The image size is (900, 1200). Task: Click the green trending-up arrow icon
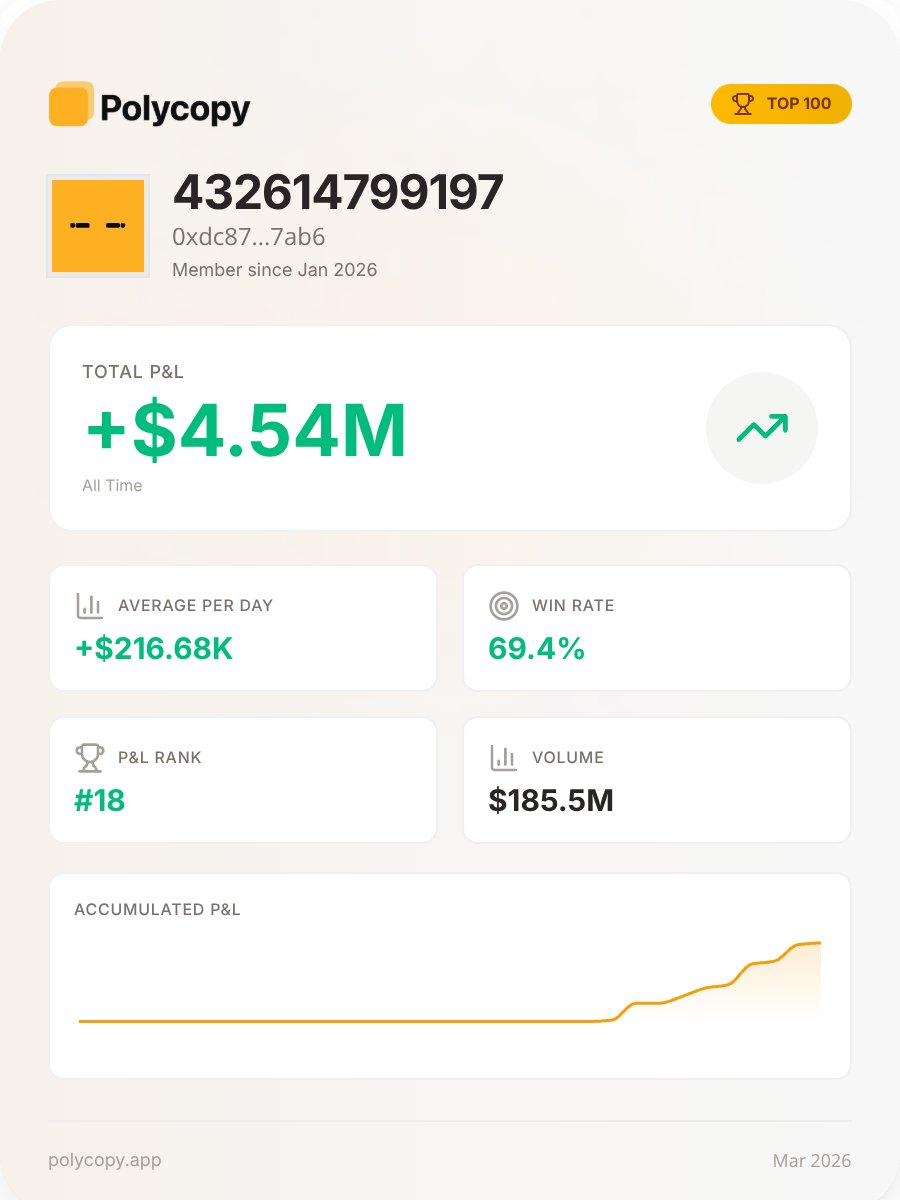tap(762, 428)
